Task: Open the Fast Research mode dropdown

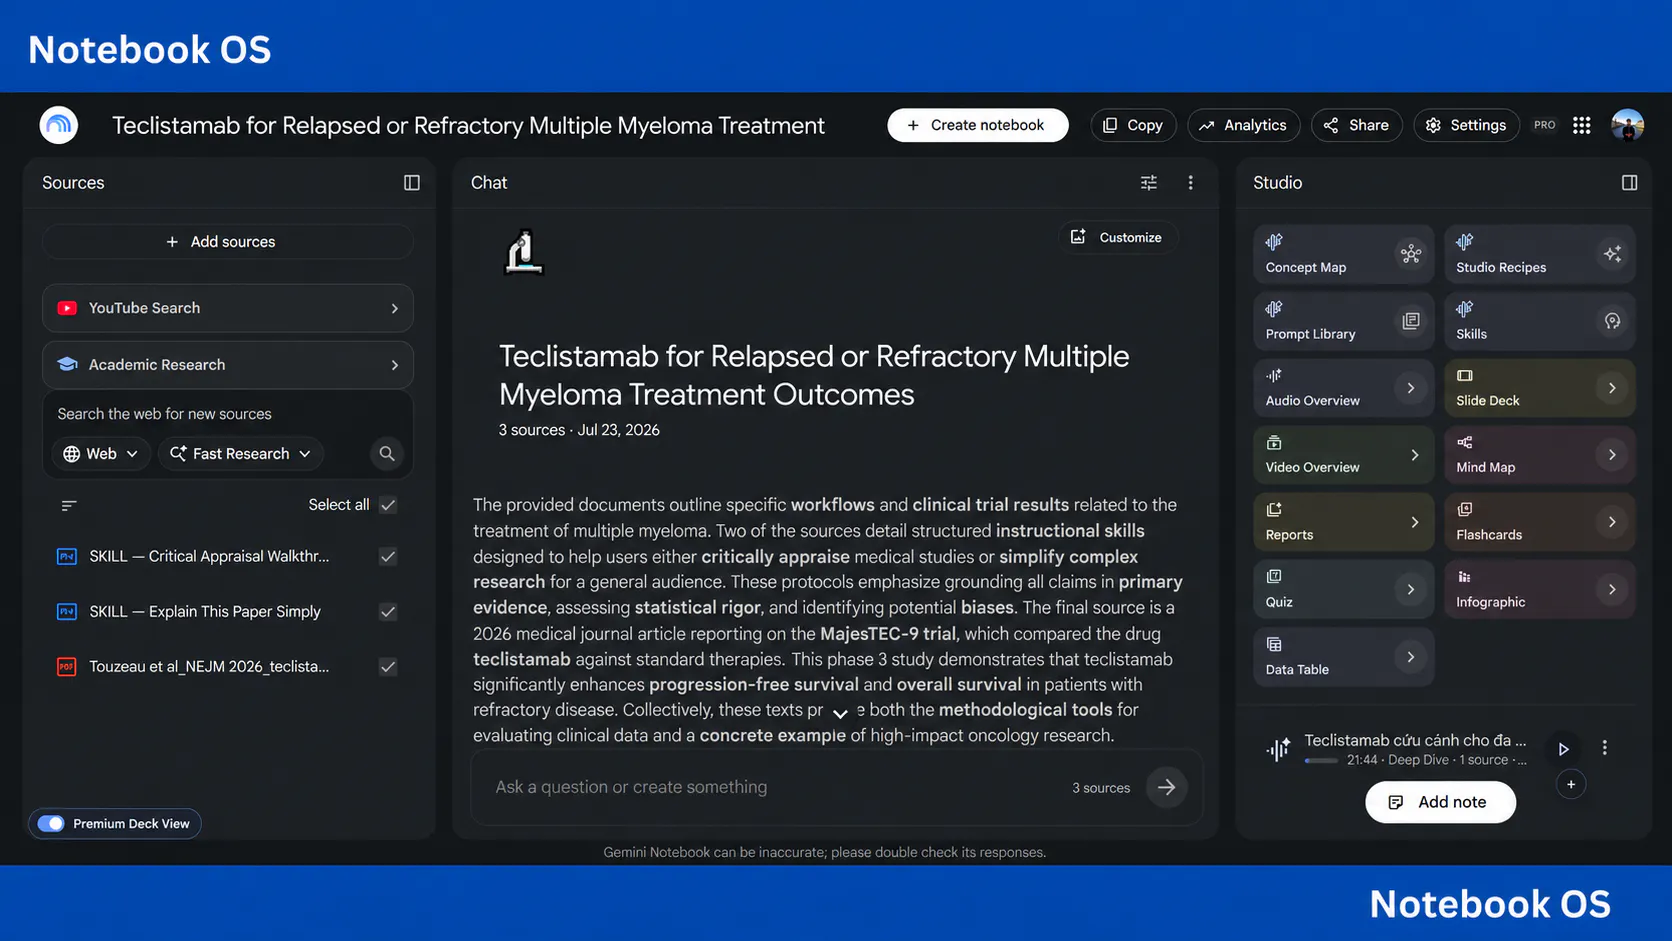Action: (x=241, y=454)
